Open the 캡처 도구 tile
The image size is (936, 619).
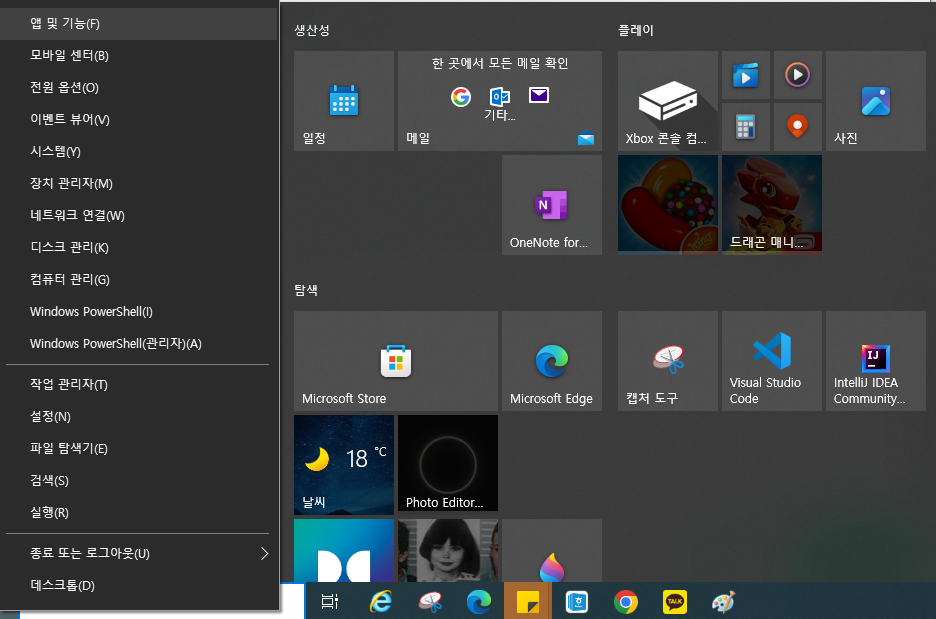click(x=667, y=361)
